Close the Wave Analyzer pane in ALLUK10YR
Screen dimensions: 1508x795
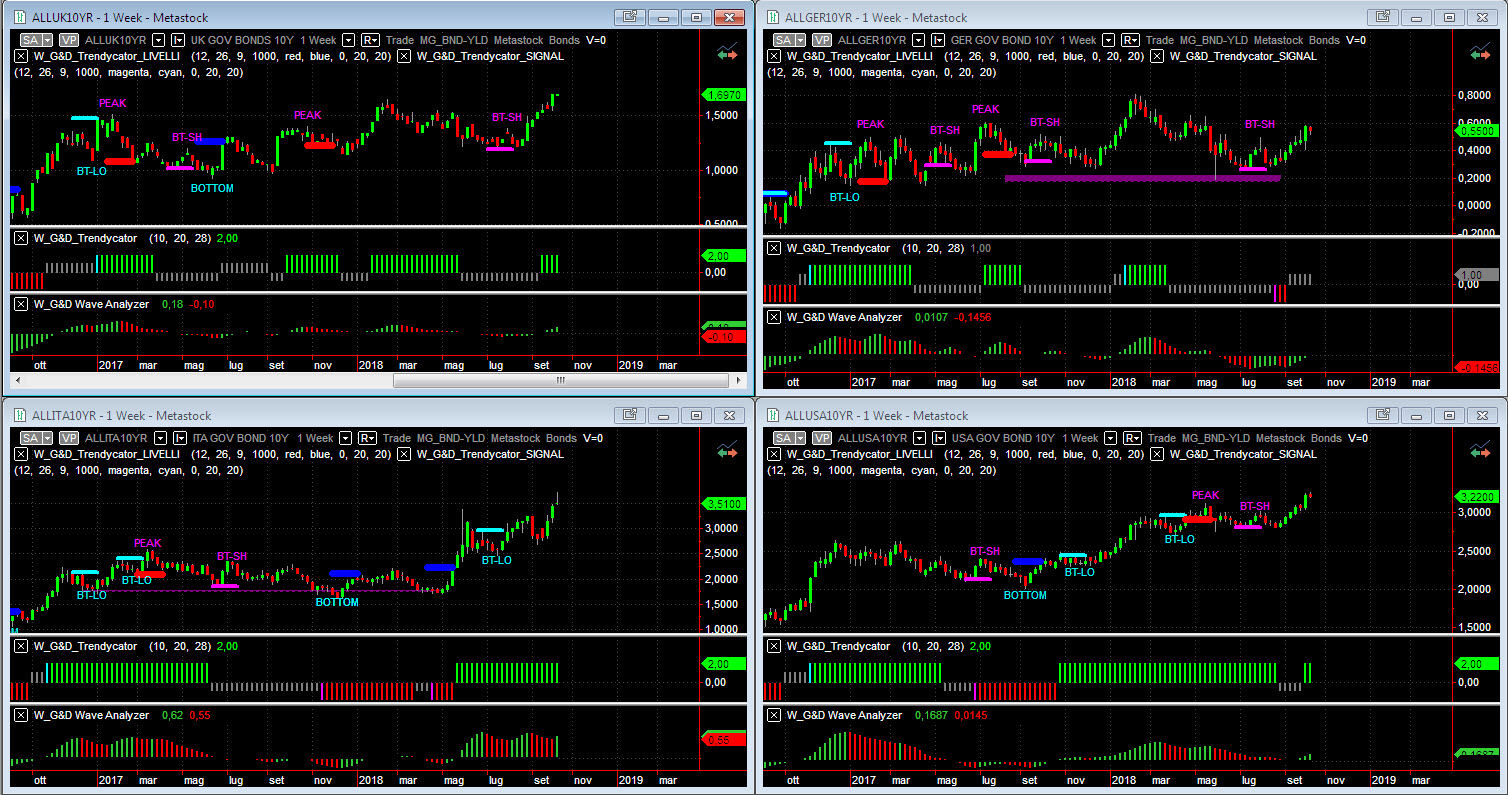tap(21, 304)
